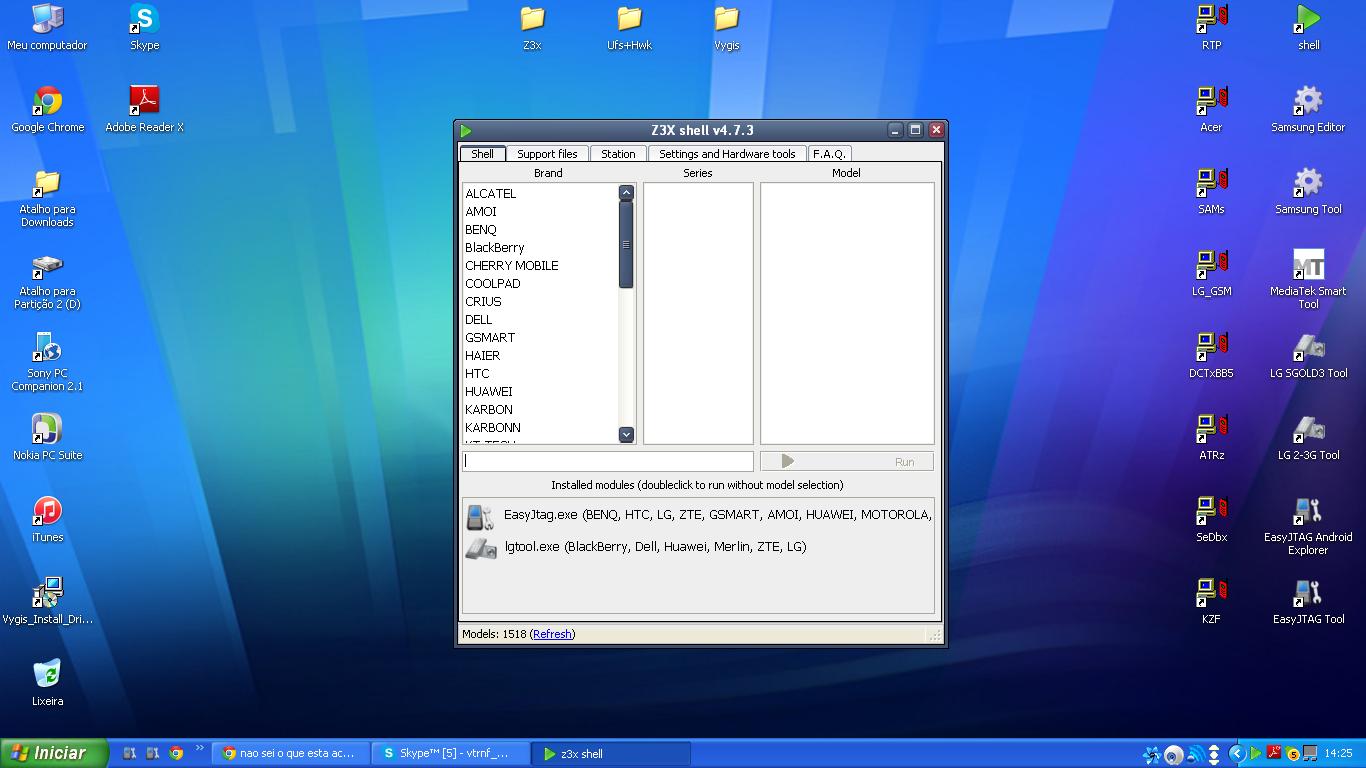This screenshot has height=768, width=1366.
Task: Launch the shell desktop shortcut
Action: point(1308,27)
